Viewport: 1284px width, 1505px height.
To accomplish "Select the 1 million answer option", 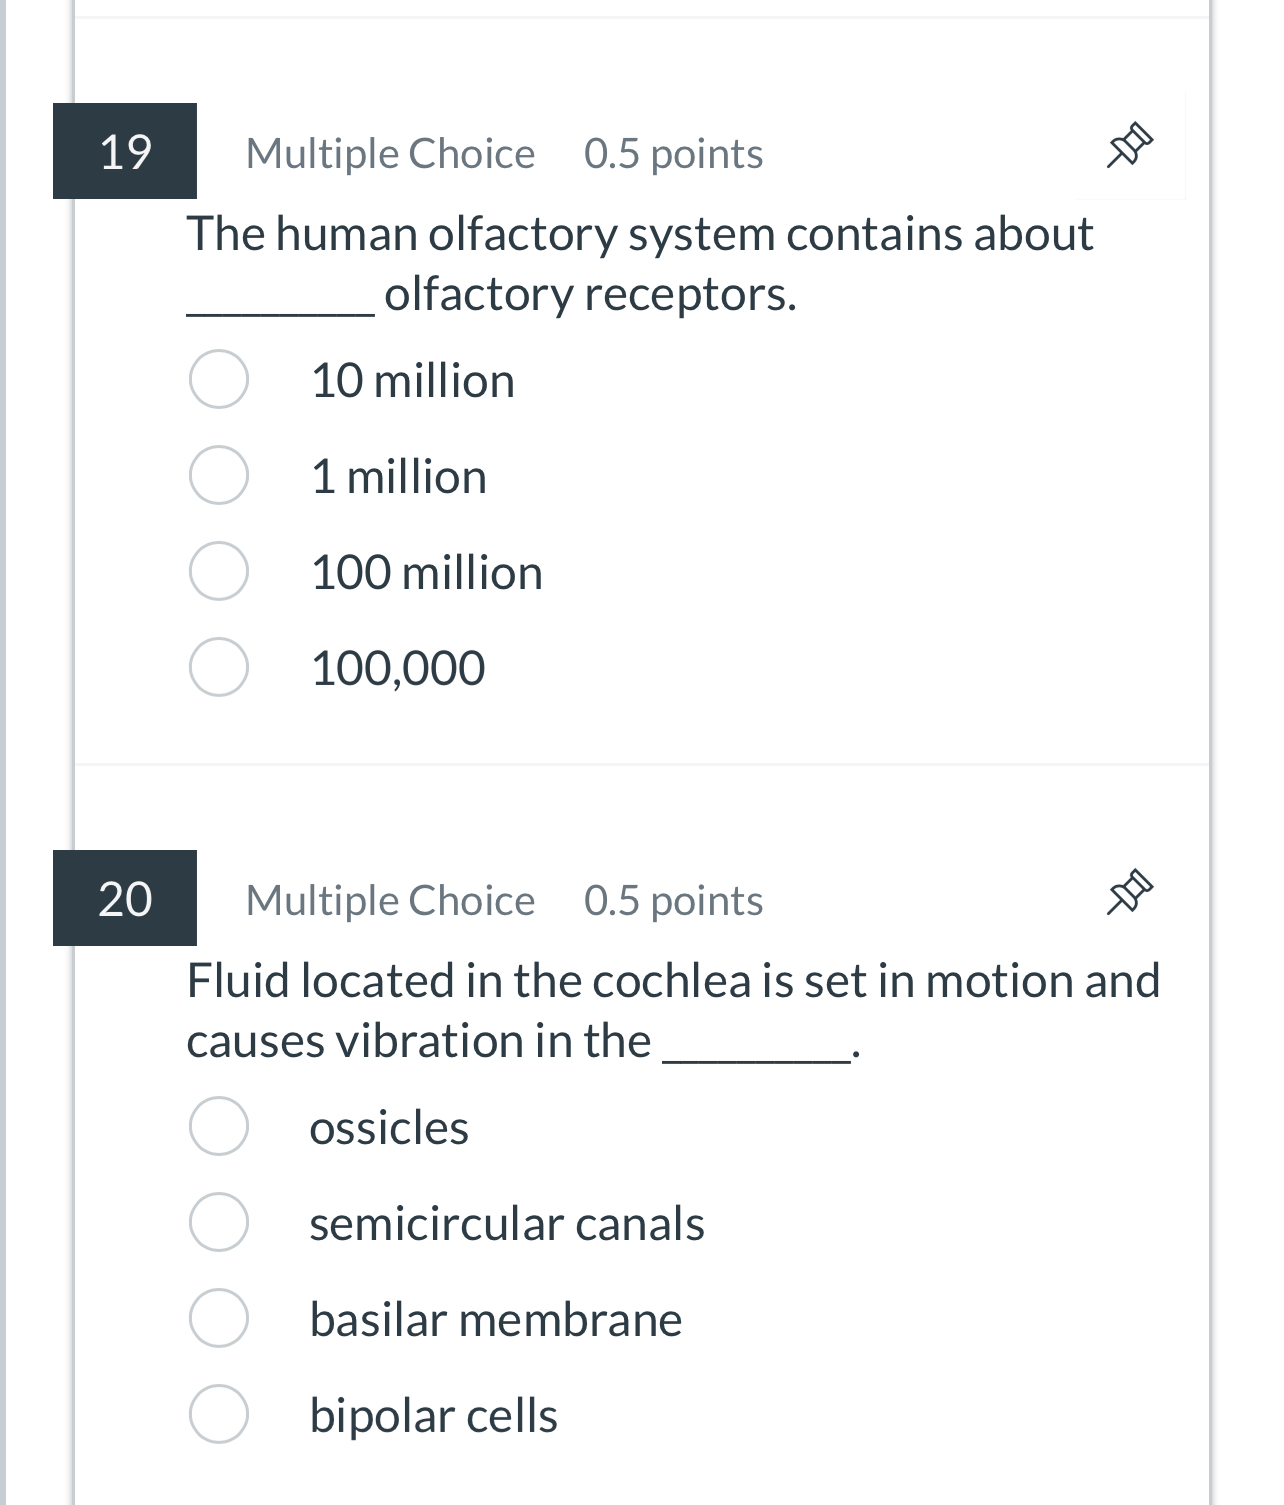I will [217, 477].
